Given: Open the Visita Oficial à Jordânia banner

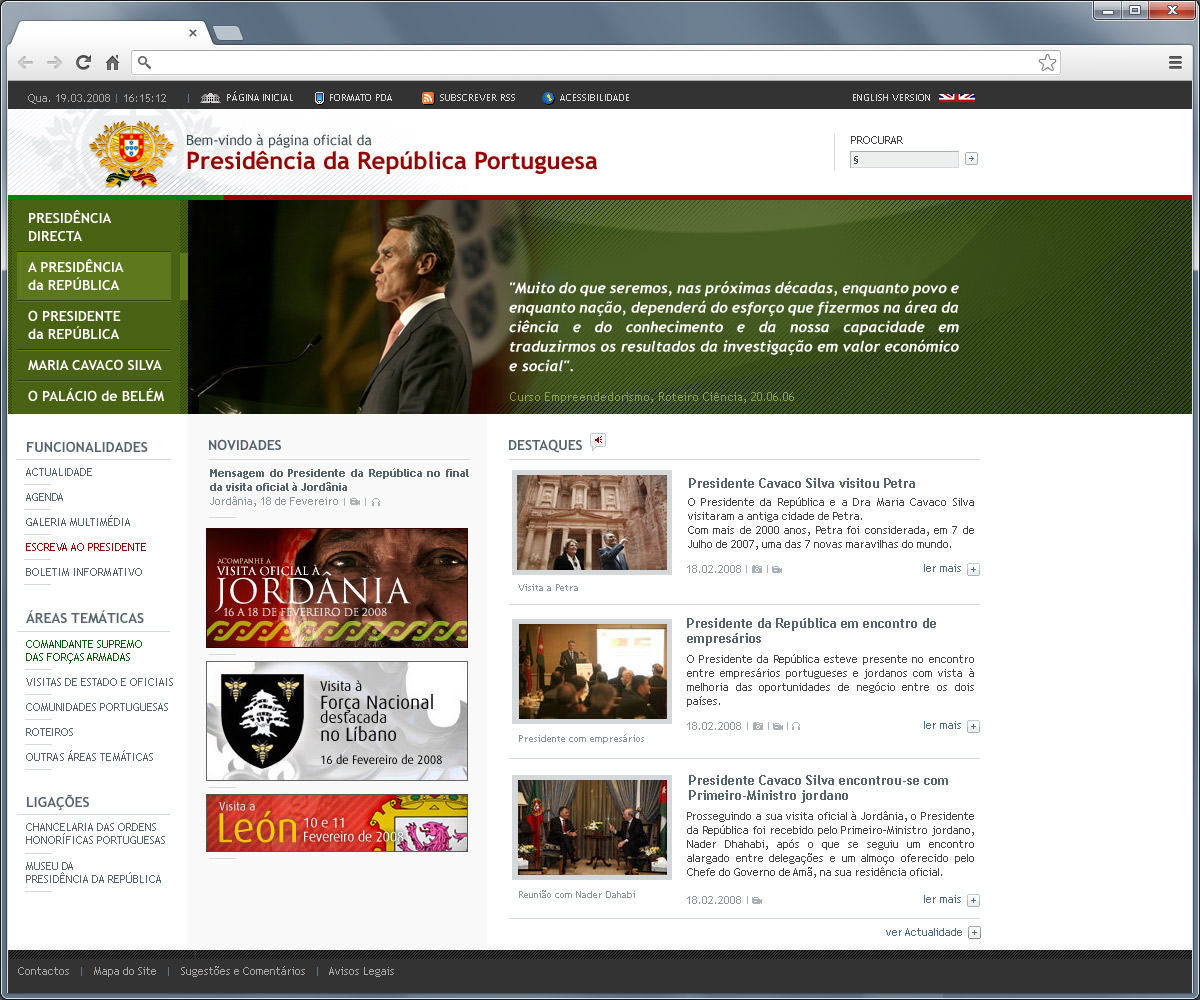Looking at the screenshot, I should coord(336,588).
